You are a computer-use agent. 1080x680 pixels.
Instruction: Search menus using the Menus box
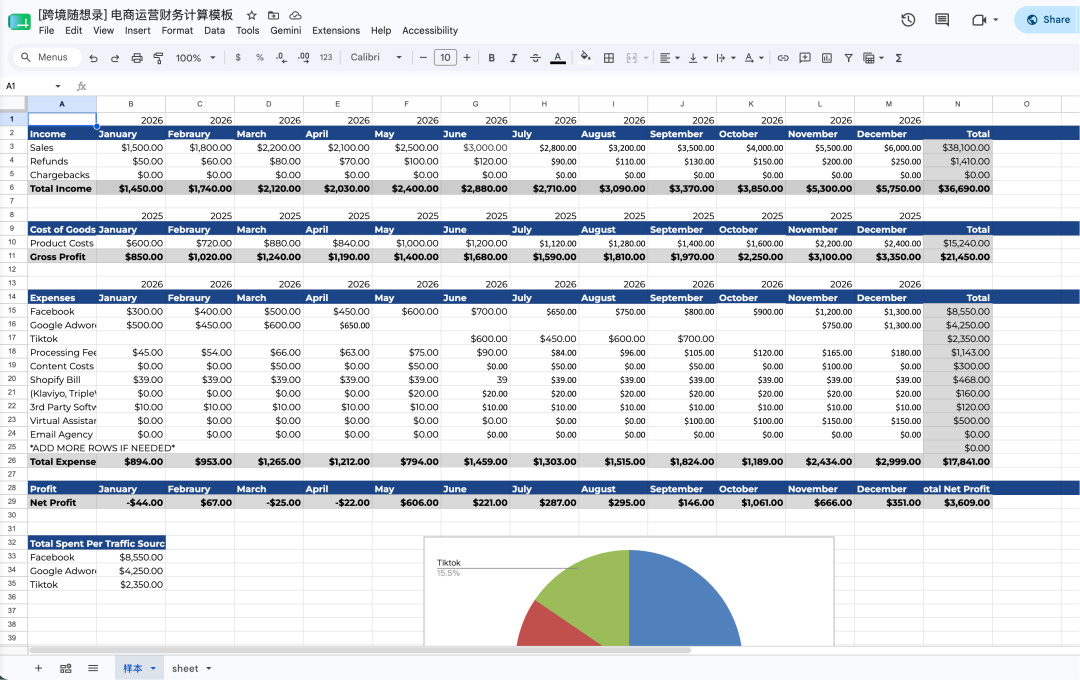click(46, 58)
